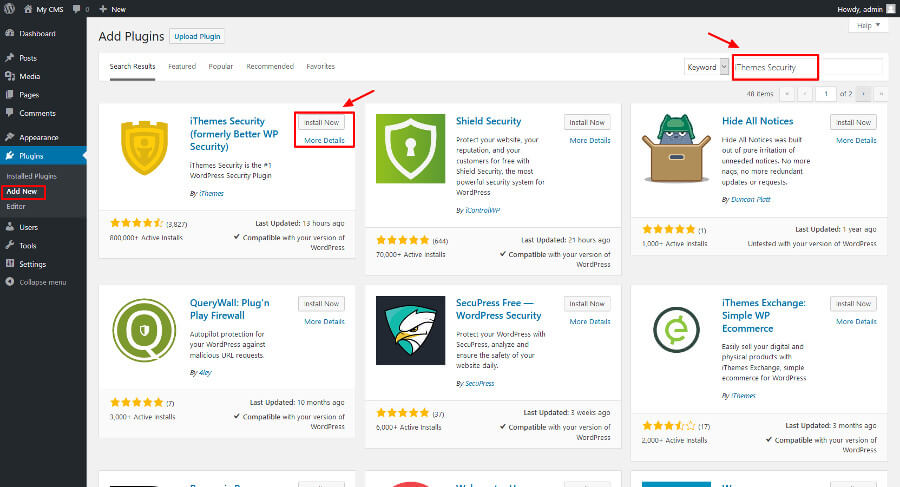This screenshot has width=900, height=487.
Task: Click the Shield Security plugin icon
Action: click(410, 149)
